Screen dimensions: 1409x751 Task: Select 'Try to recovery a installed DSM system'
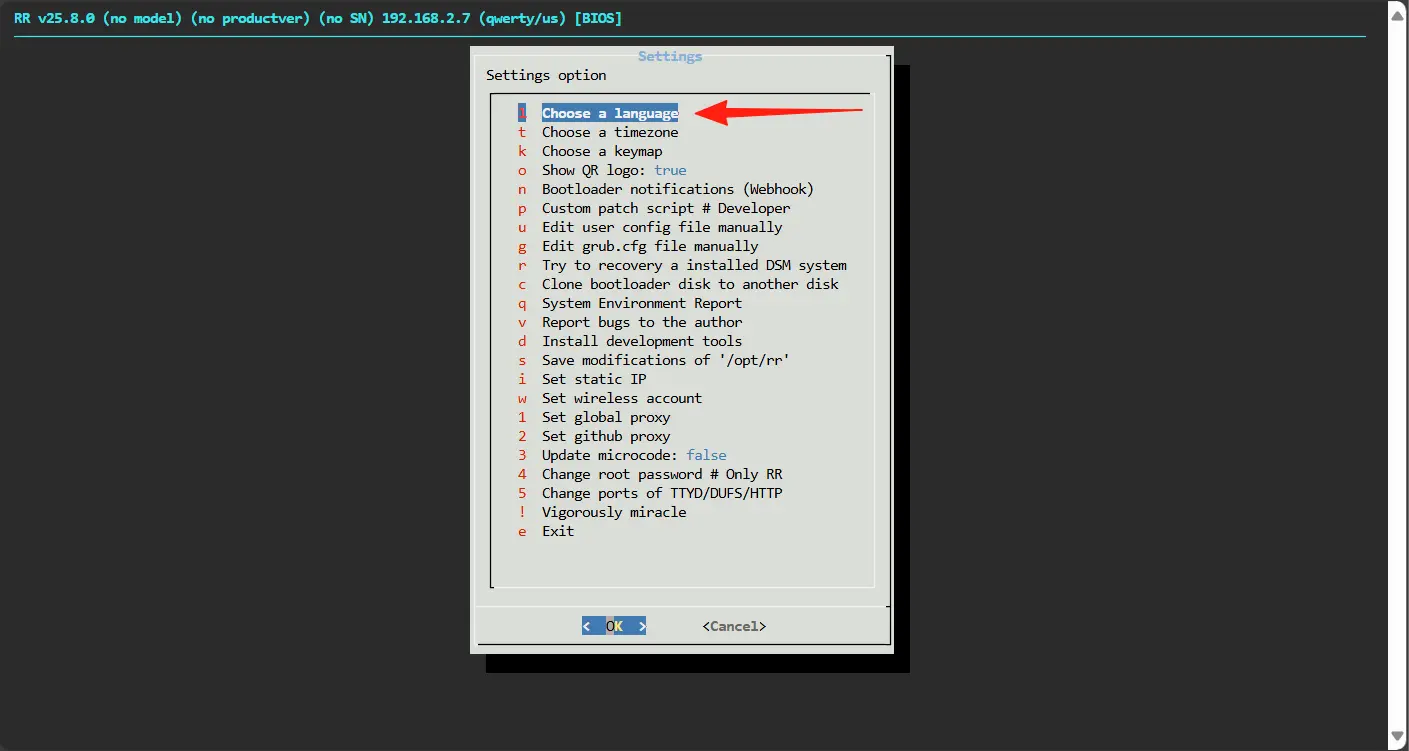[693, 265]
